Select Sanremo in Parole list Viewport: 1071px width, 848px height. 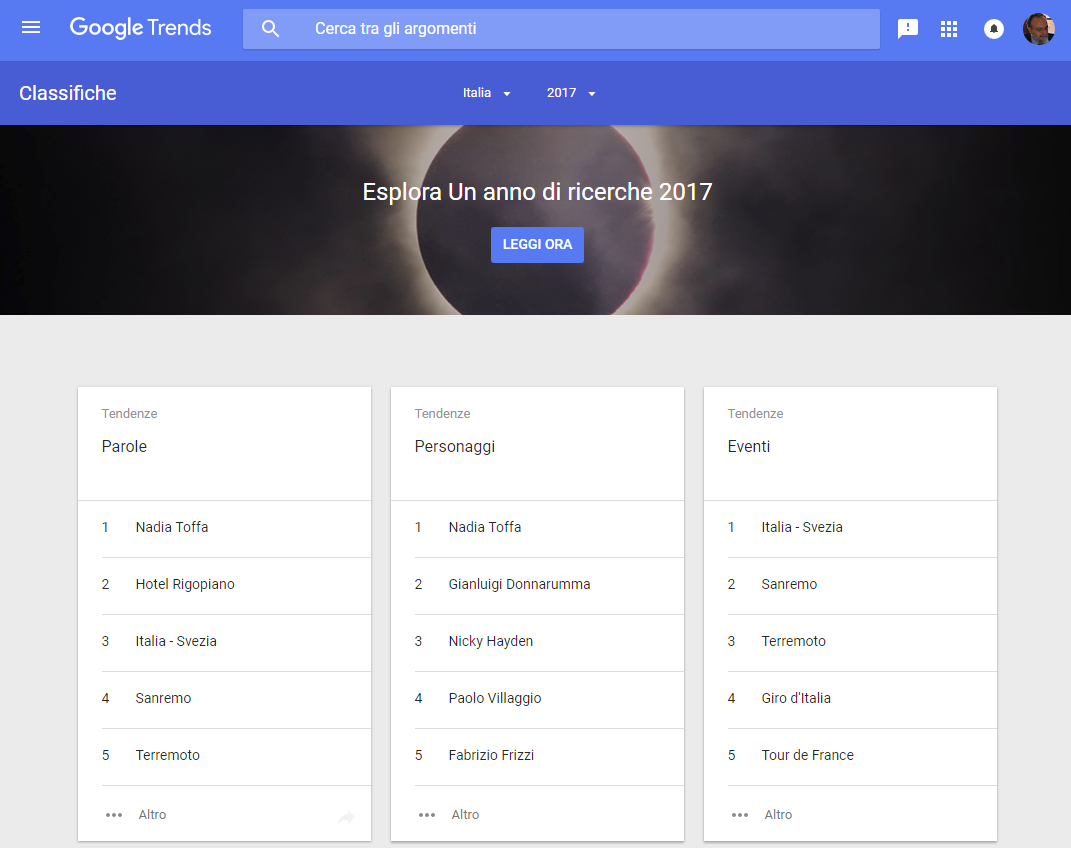pyautogui.click(x=236, y=698)
